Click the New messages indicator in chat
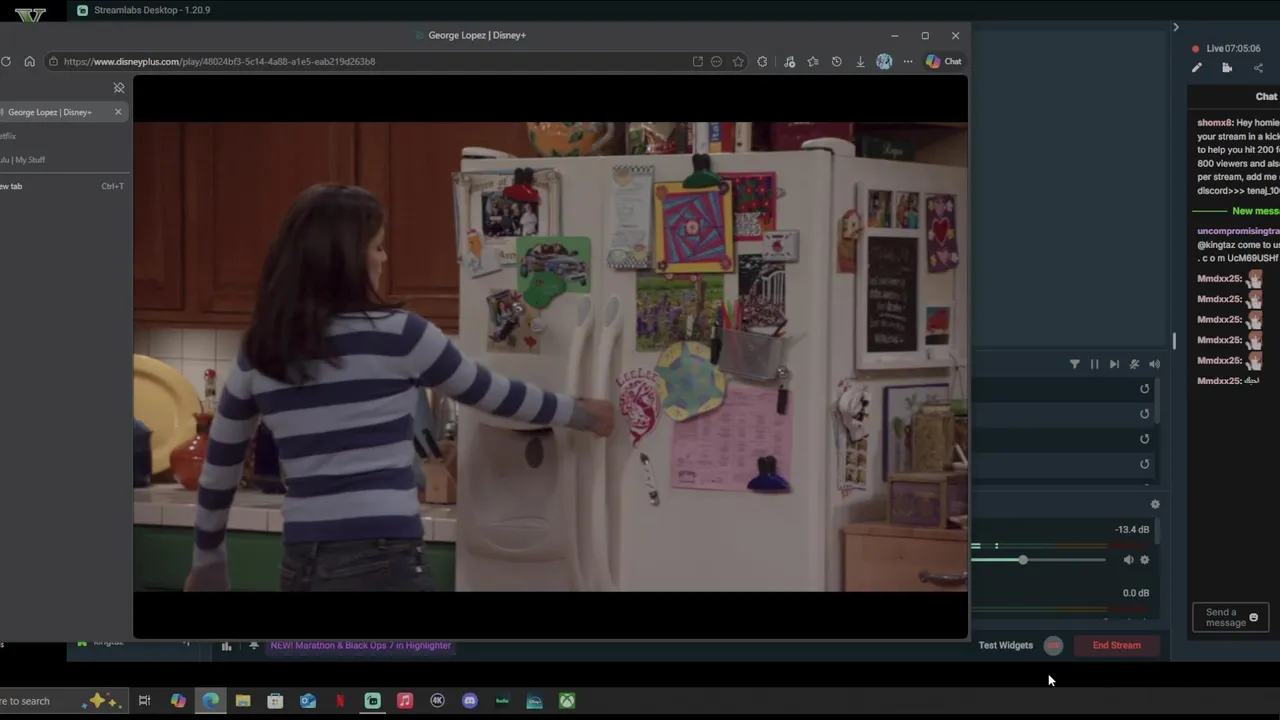1280x720 pixels. point(1255,211)
